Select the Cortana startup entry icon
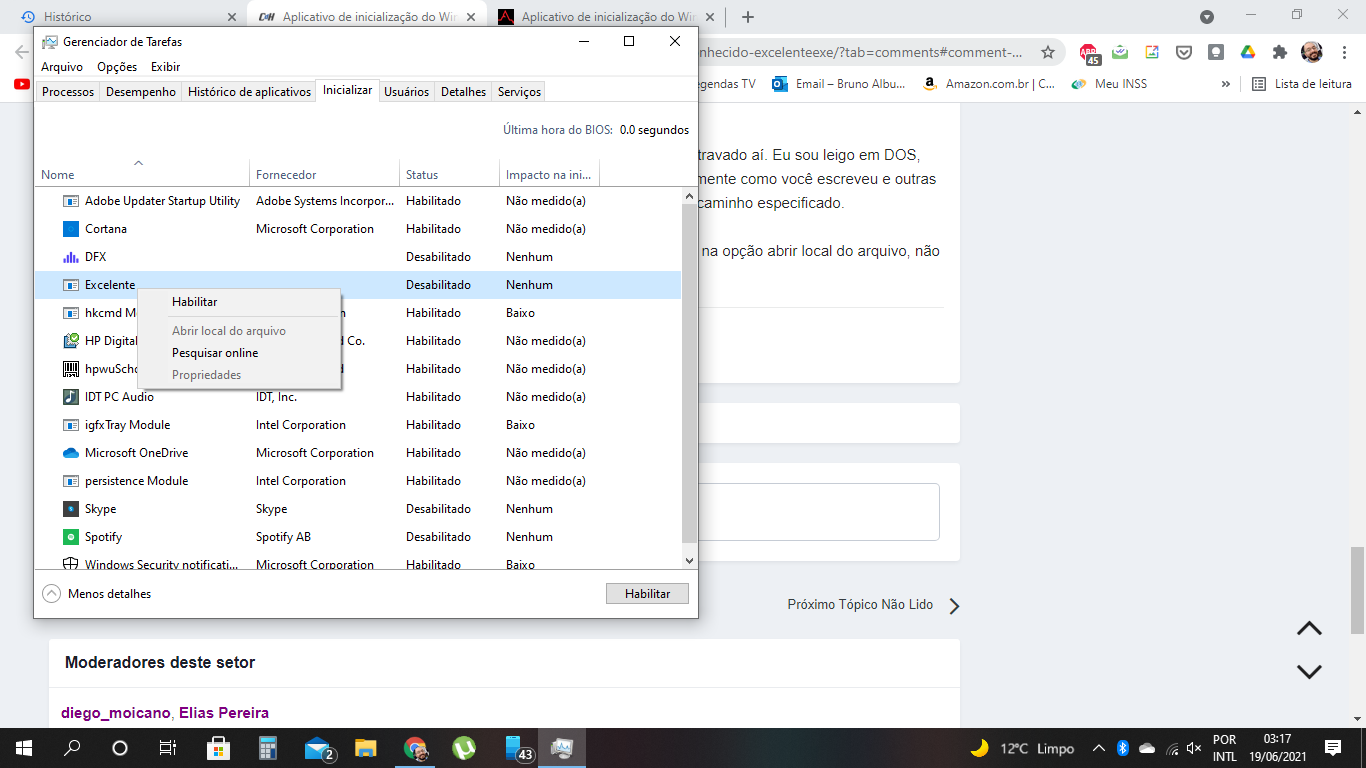Viewport: 1366px width, 768px height. (71, 229)
